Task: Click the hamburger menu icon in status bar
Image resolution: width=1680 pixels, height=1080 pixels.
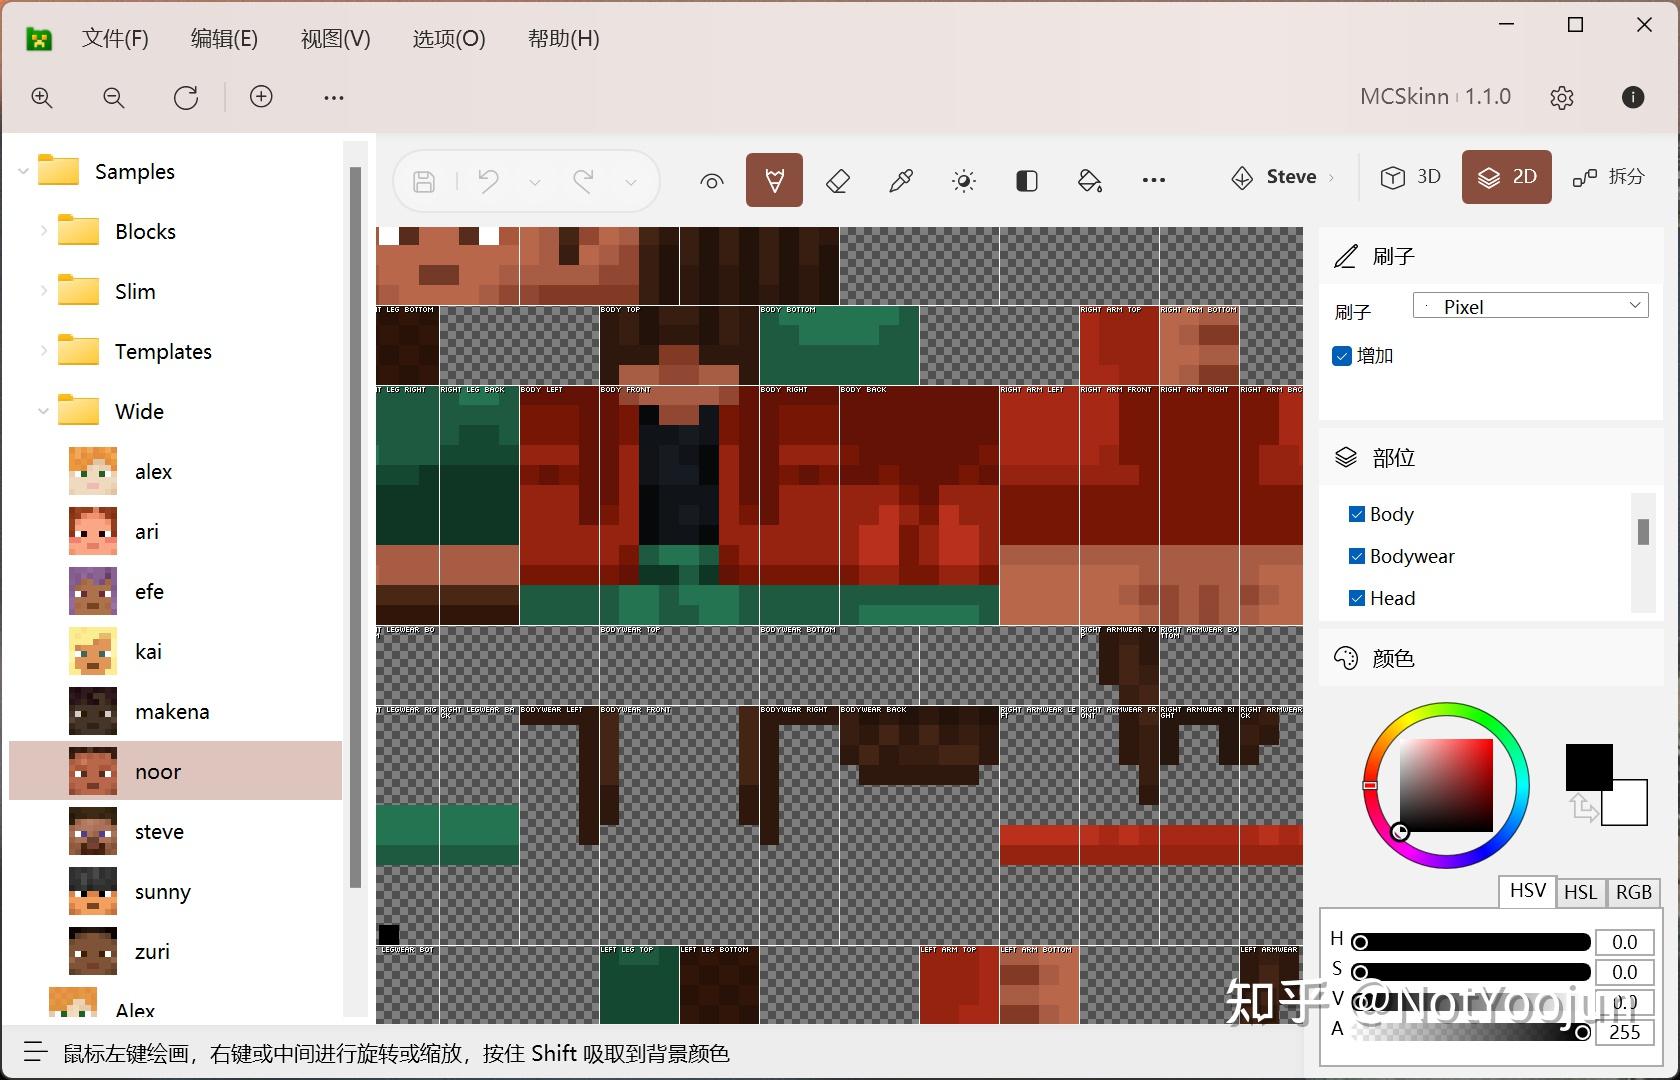Action: [35, 1052]
